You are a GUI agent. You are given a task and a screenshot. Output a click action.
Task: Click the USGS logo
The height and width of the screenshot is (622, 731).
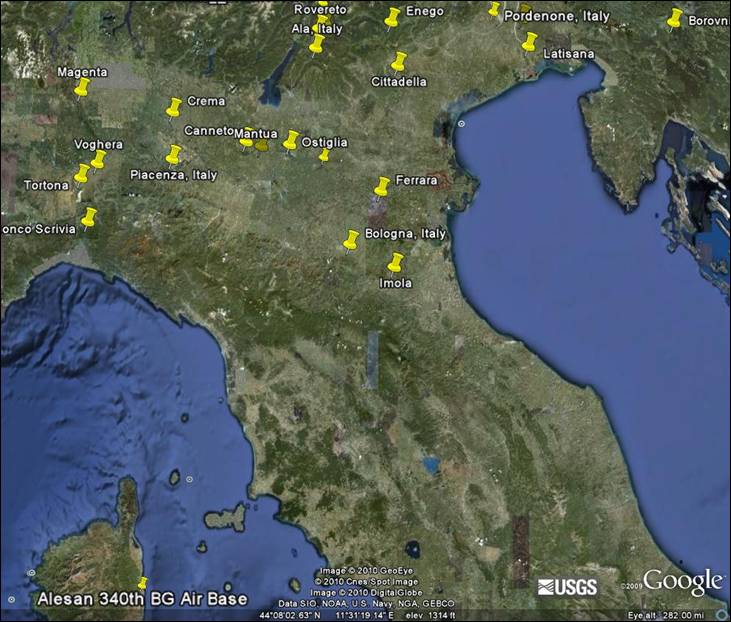point(567,587)
